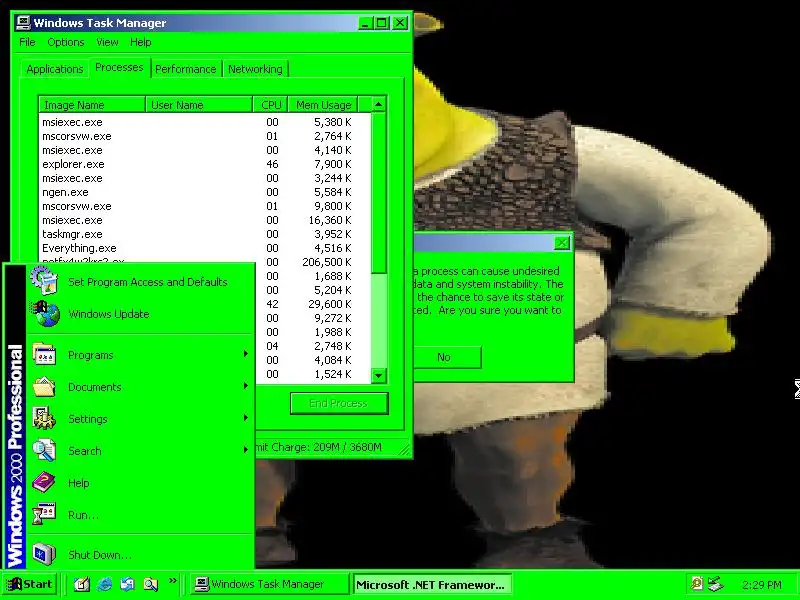The width and height of the screenshot is (800, 600).
Task: Click Commit Charge status bar text
Action: [x=318, y=447]
